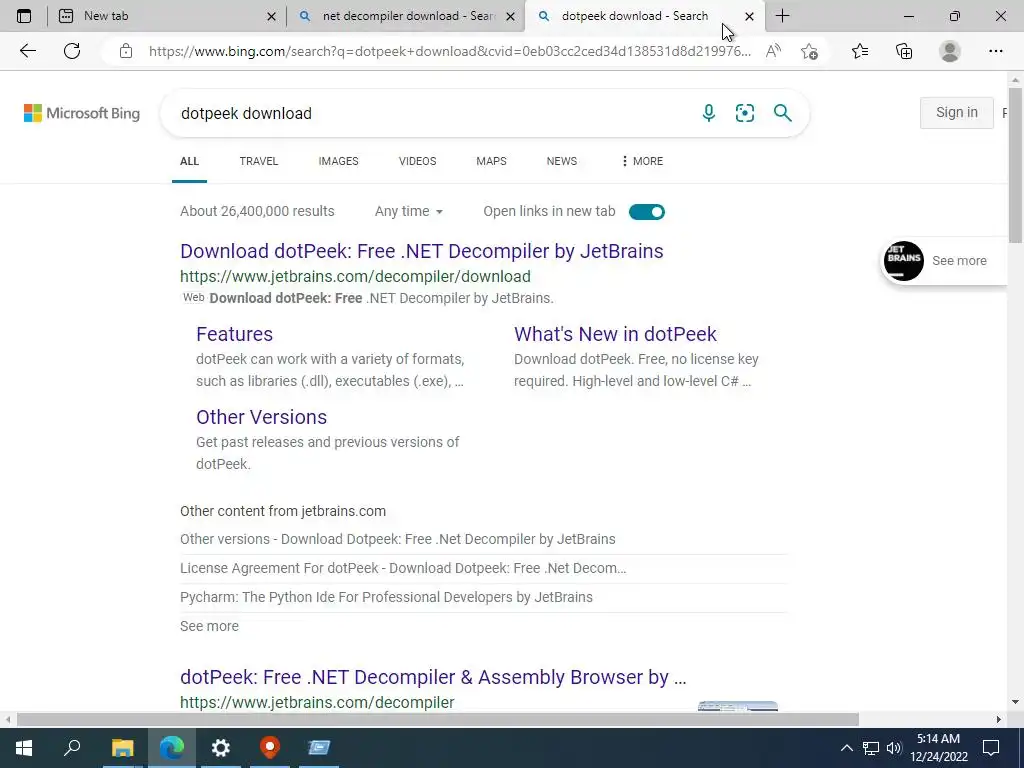The width and height of the screenshot is (1024, 768).
Task: Open the Features sublink
Action: click(x=234, y=334)
